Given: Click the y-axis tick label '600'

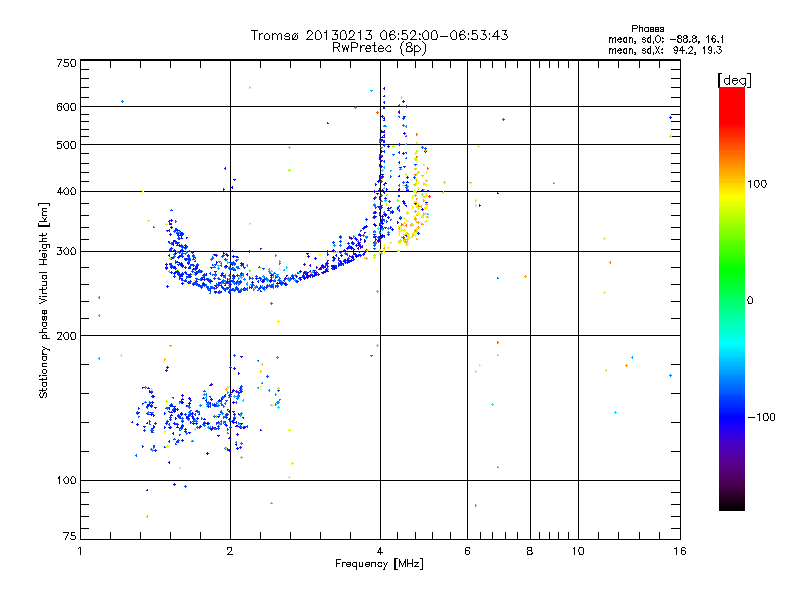Looking at the screenshot, I should [x=66, y=107].
